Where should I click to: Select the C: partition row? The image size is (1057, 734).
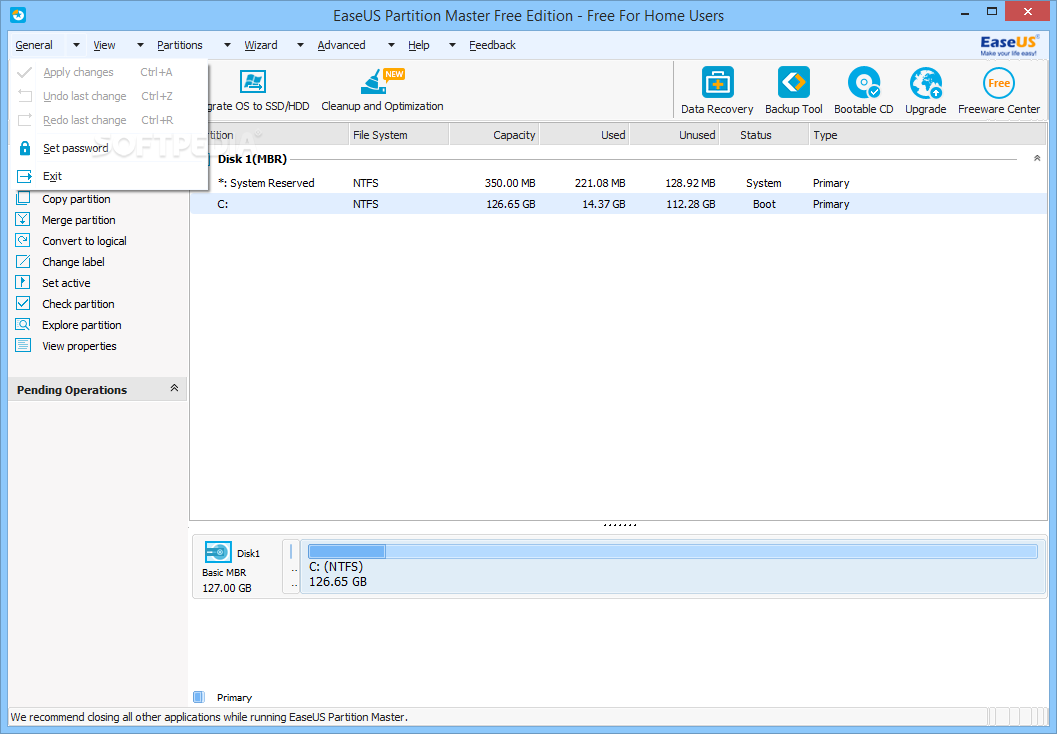click(618, 204)
